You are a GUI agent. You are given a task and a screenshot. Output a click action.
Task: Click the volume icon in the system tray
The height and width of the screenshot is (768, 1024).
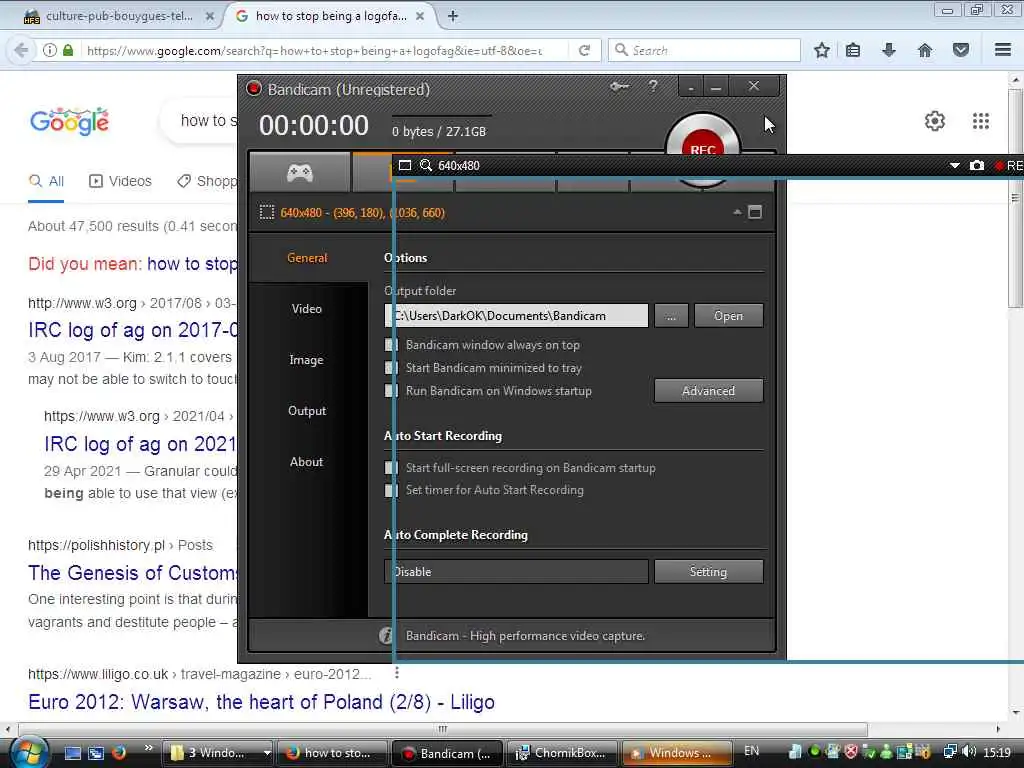969,752
